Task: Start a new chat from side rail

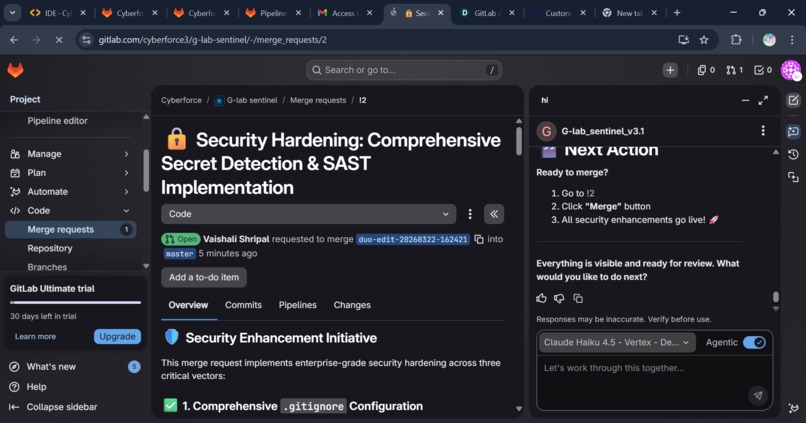Action: (x=793, y=101)
